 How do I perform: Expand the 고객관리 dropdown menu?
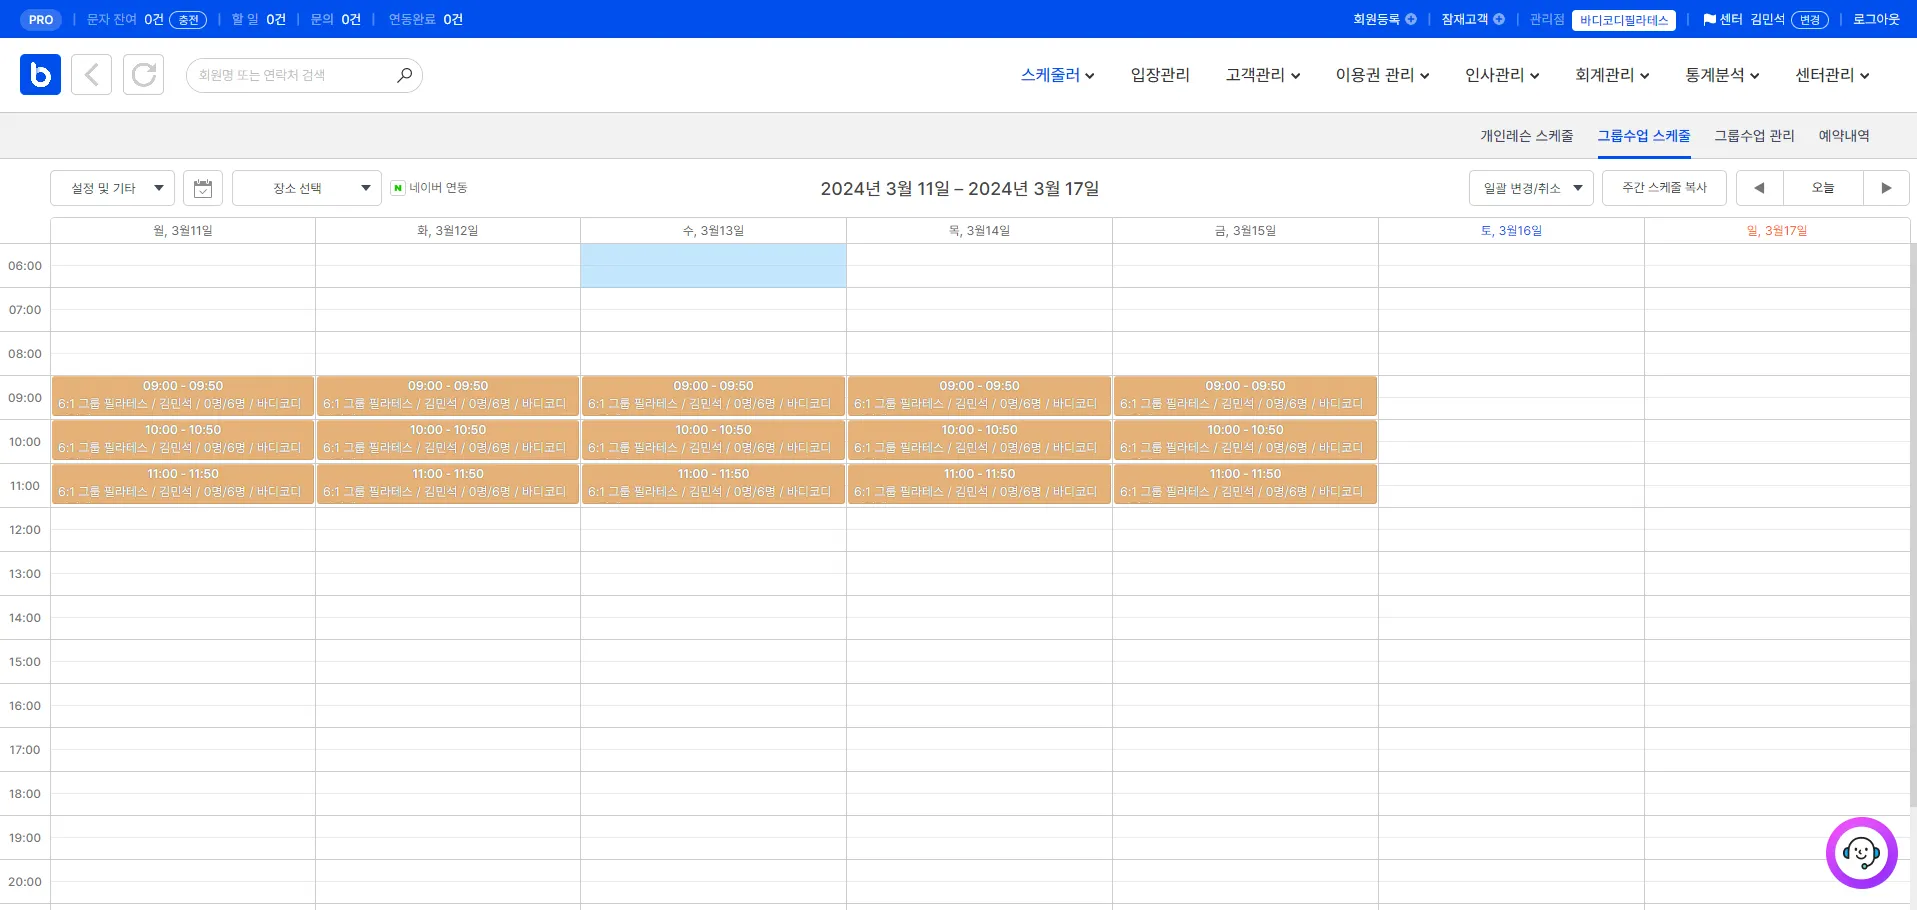click(1263, 75)
